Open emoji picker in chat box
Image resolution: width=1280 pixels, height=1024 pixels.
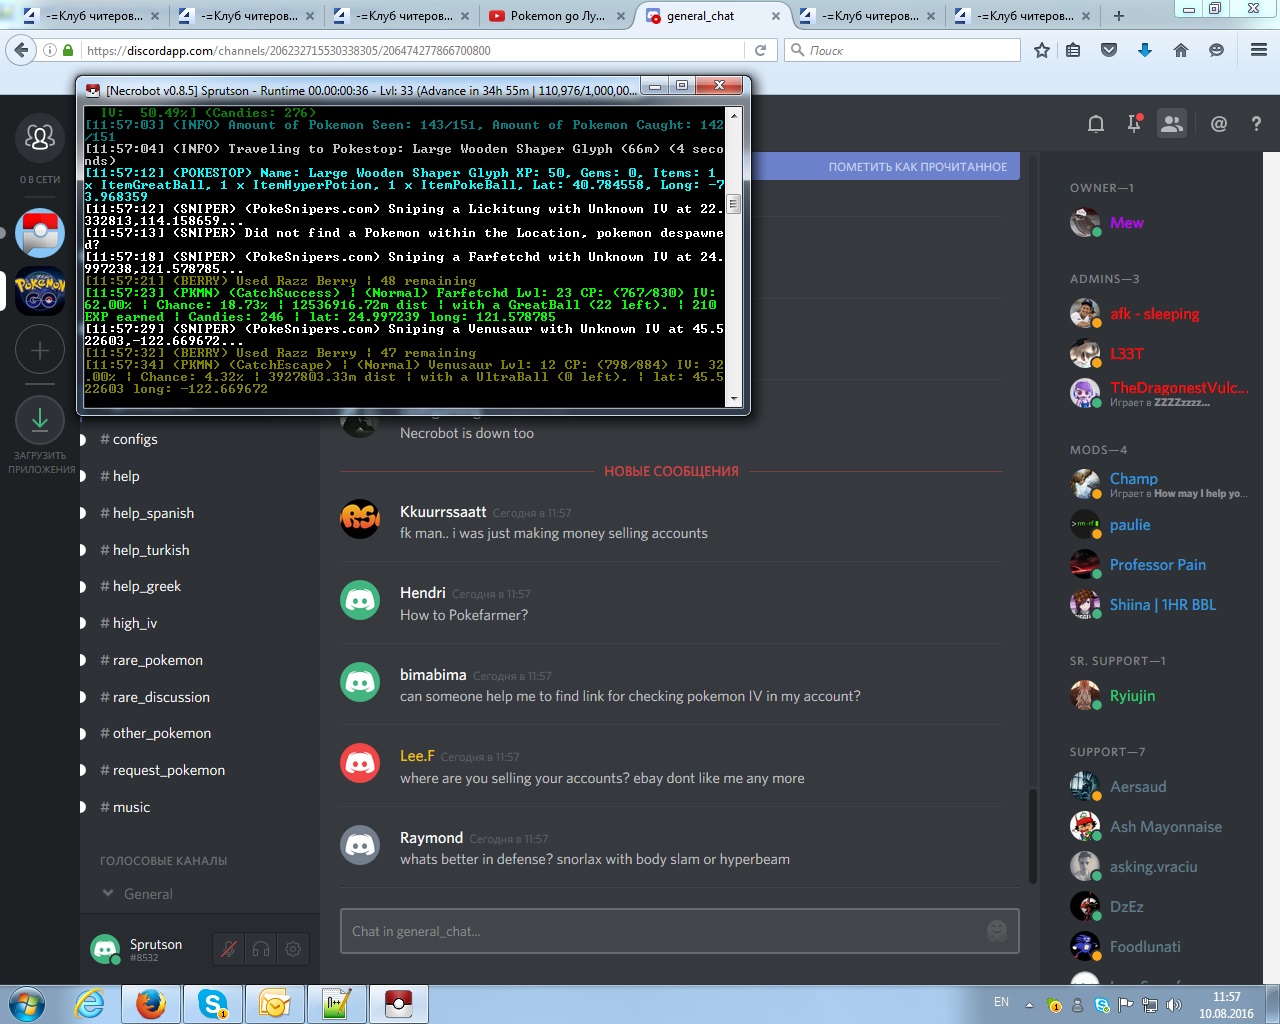(x=996, y=931)
